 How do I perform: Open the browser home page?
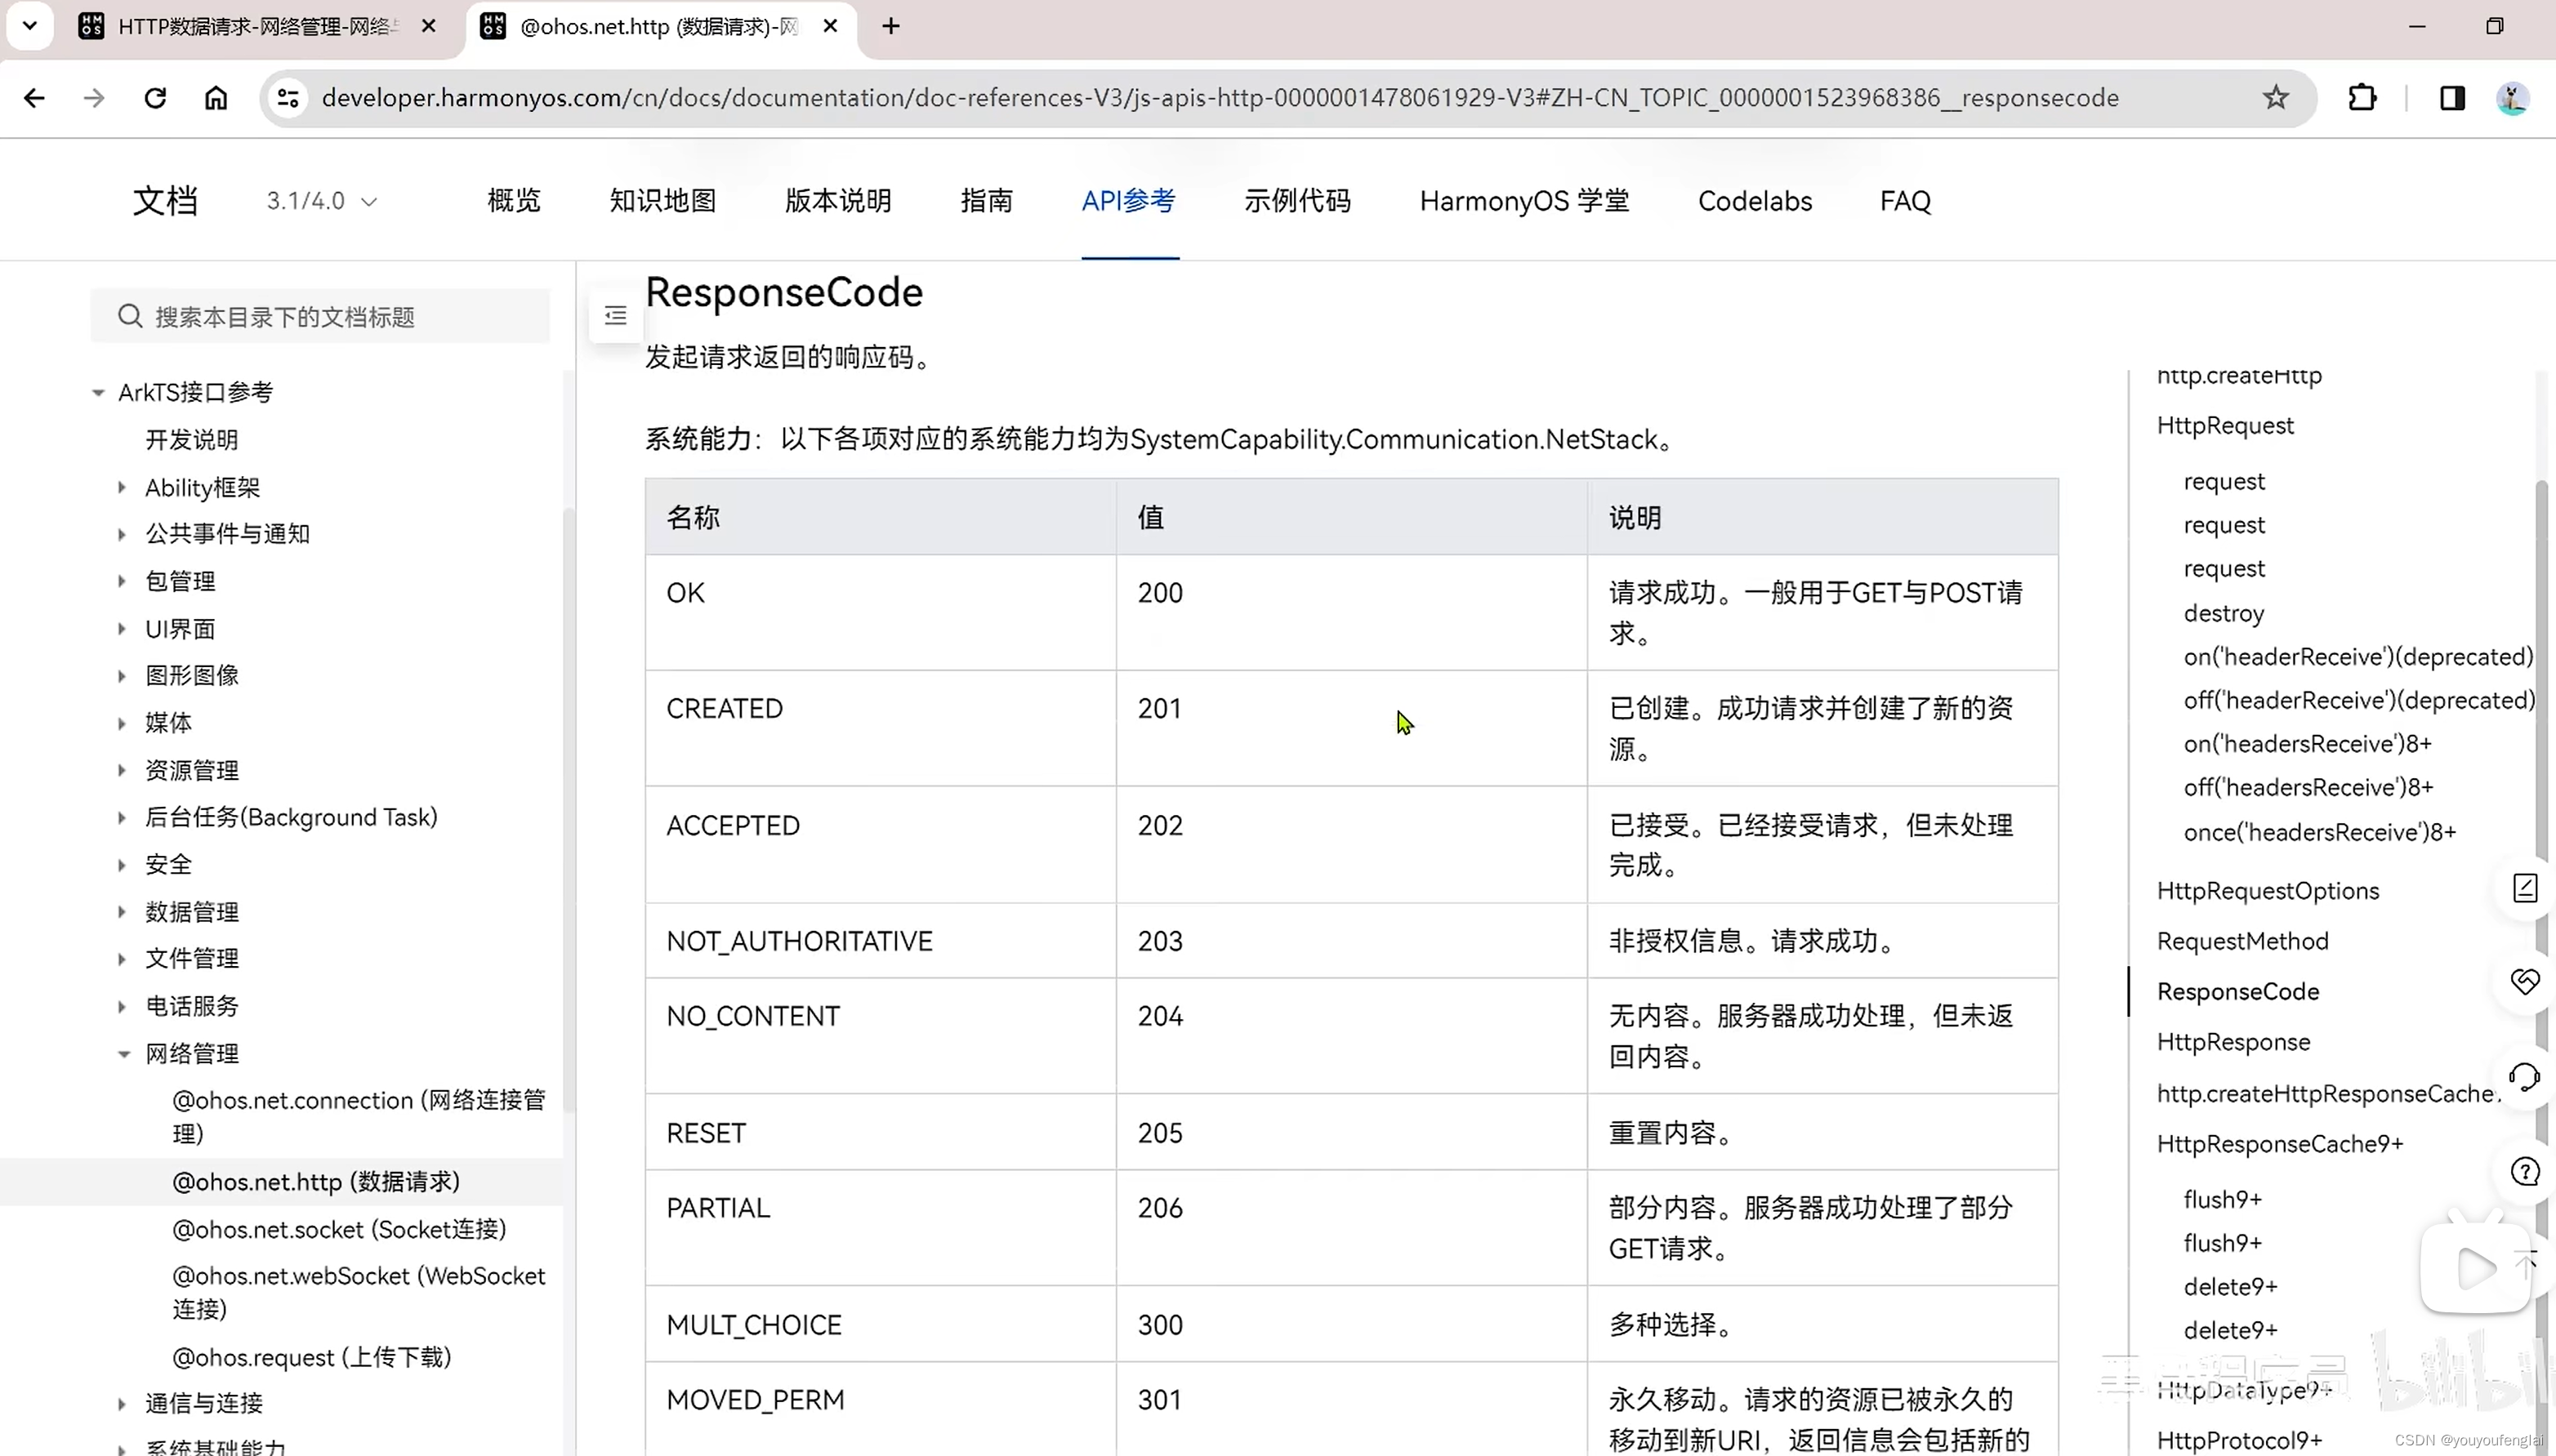pyautogui.click(x=216, y=98)
